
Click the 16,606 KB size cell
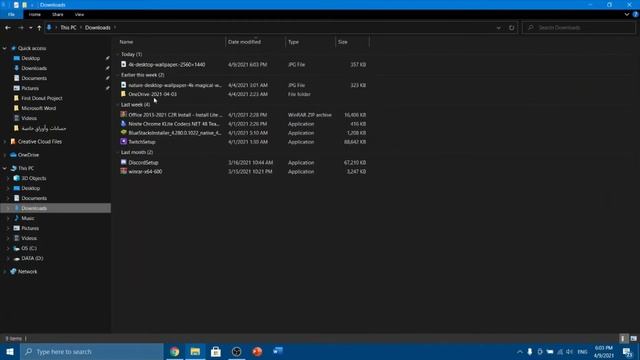point(355,115)
